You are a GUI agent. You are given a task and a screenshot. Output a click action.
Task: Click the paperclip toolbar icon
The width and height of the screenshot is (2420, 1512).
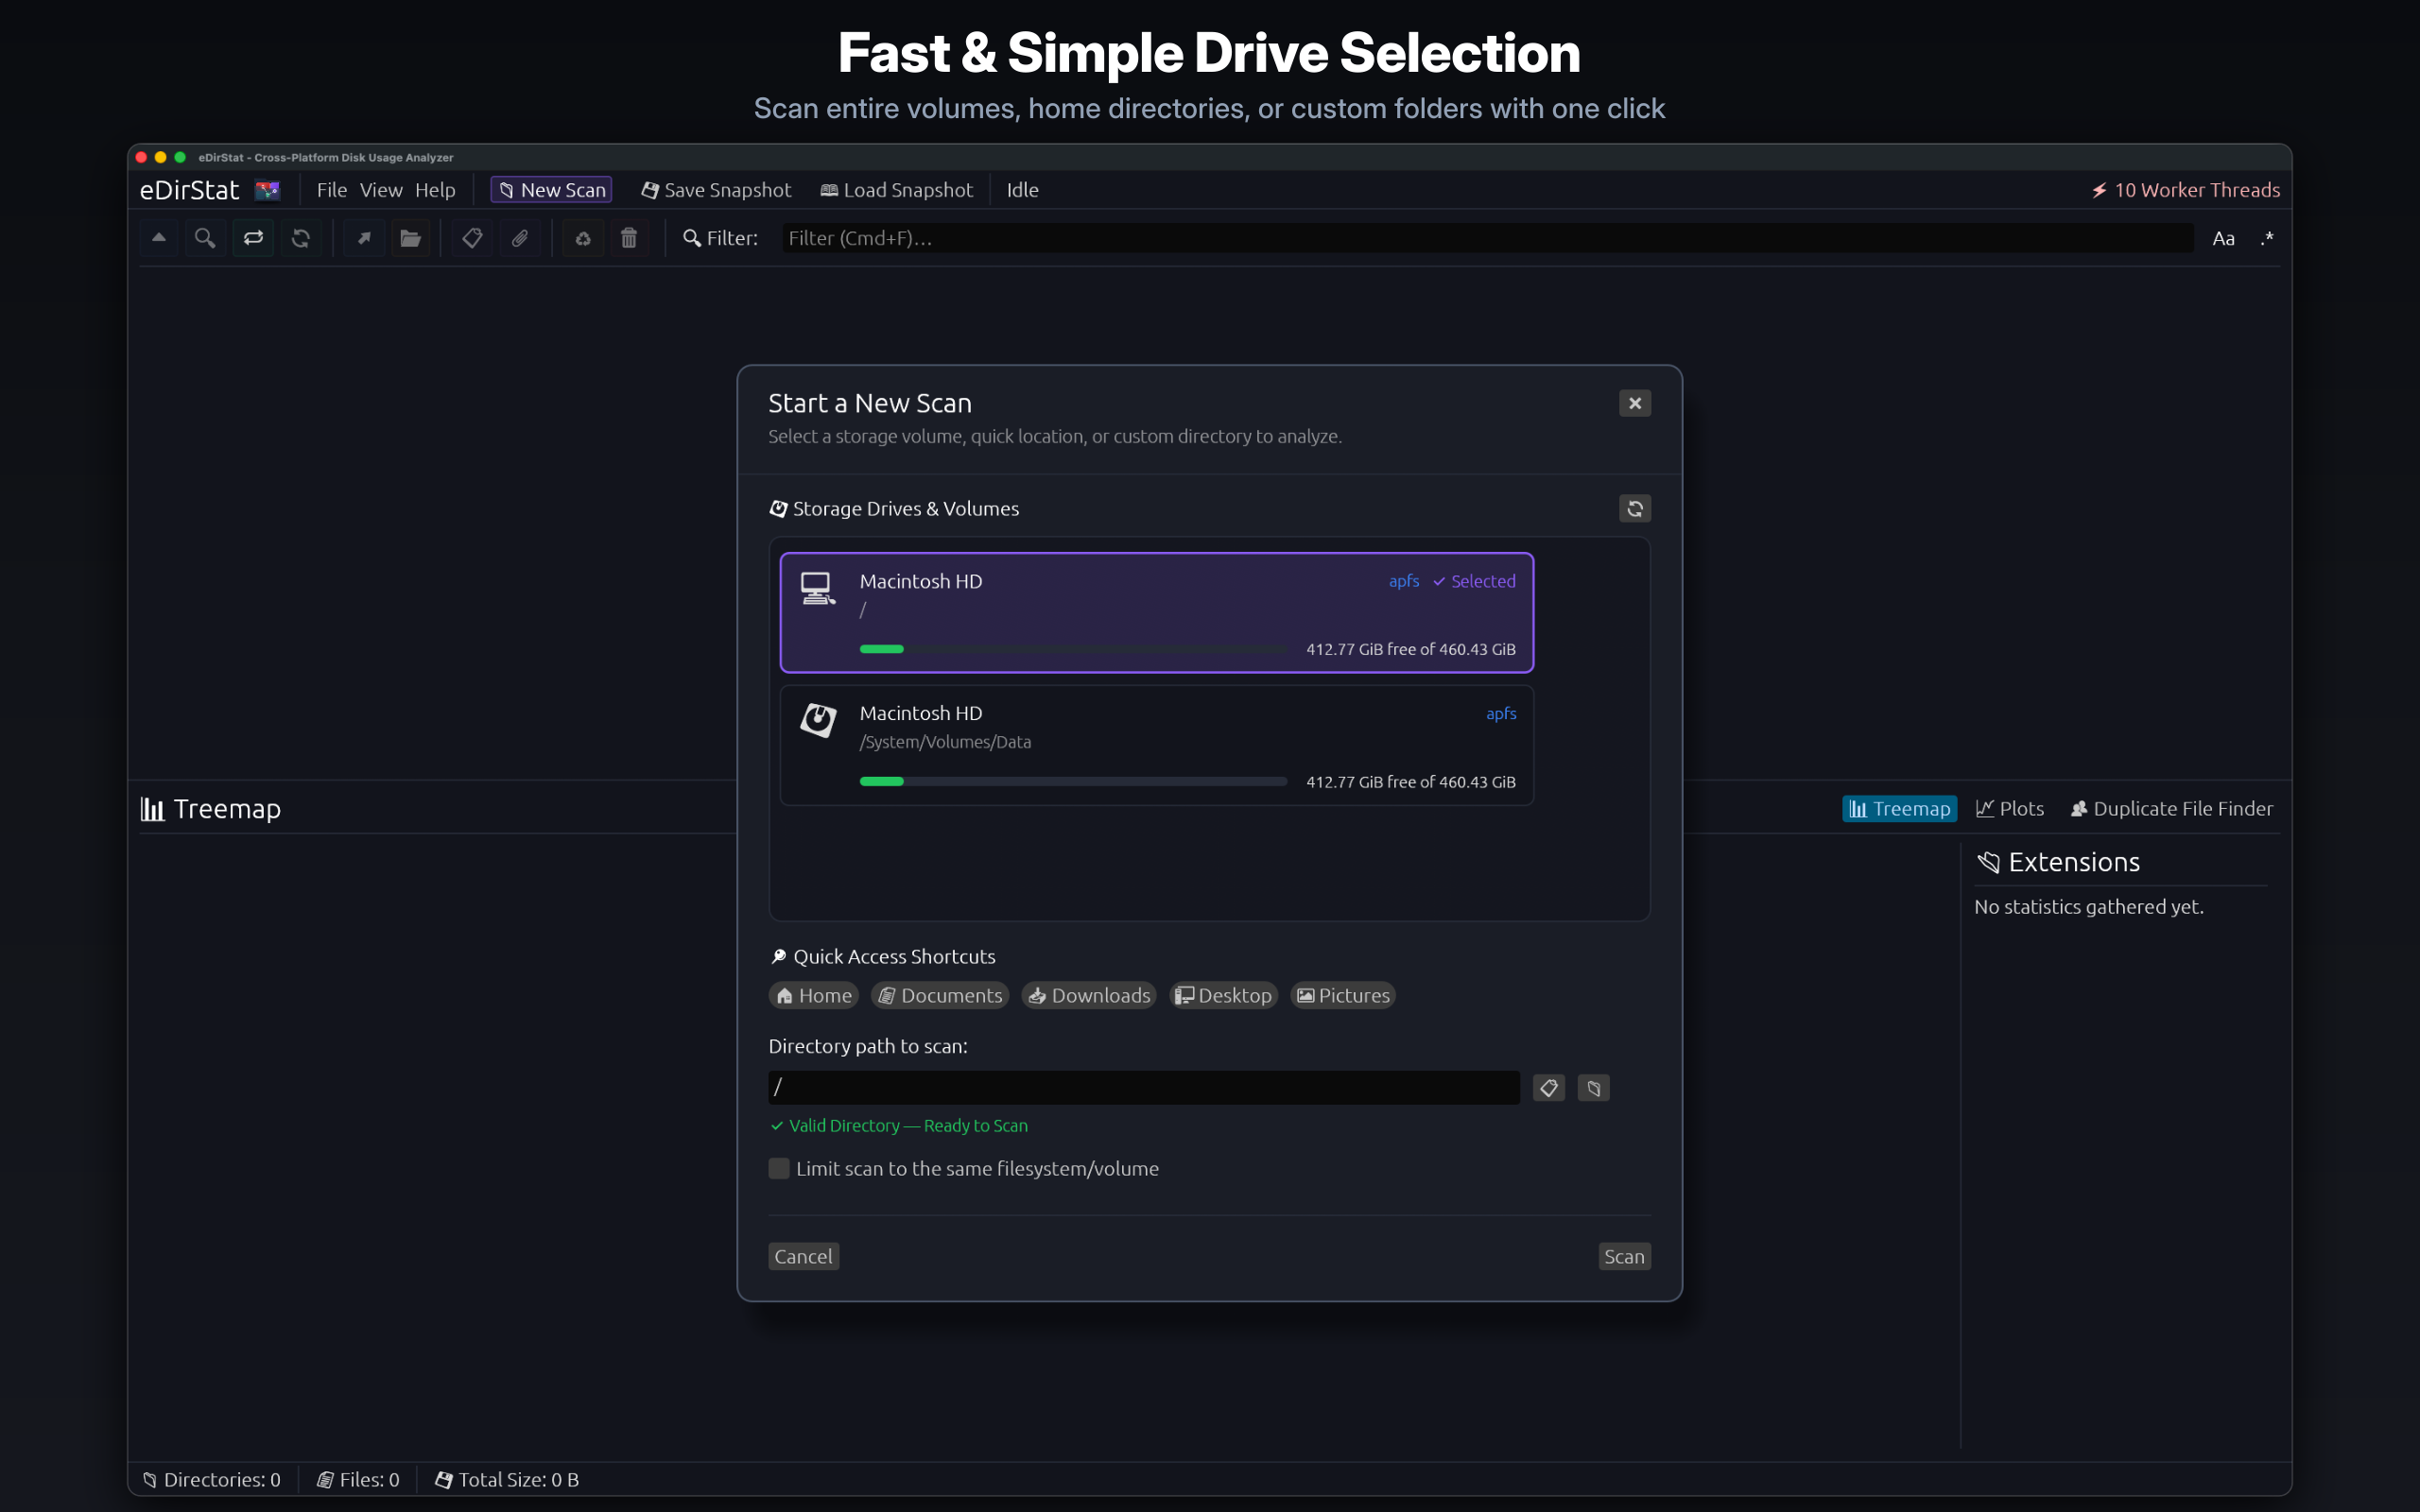[x=520, y=238]
